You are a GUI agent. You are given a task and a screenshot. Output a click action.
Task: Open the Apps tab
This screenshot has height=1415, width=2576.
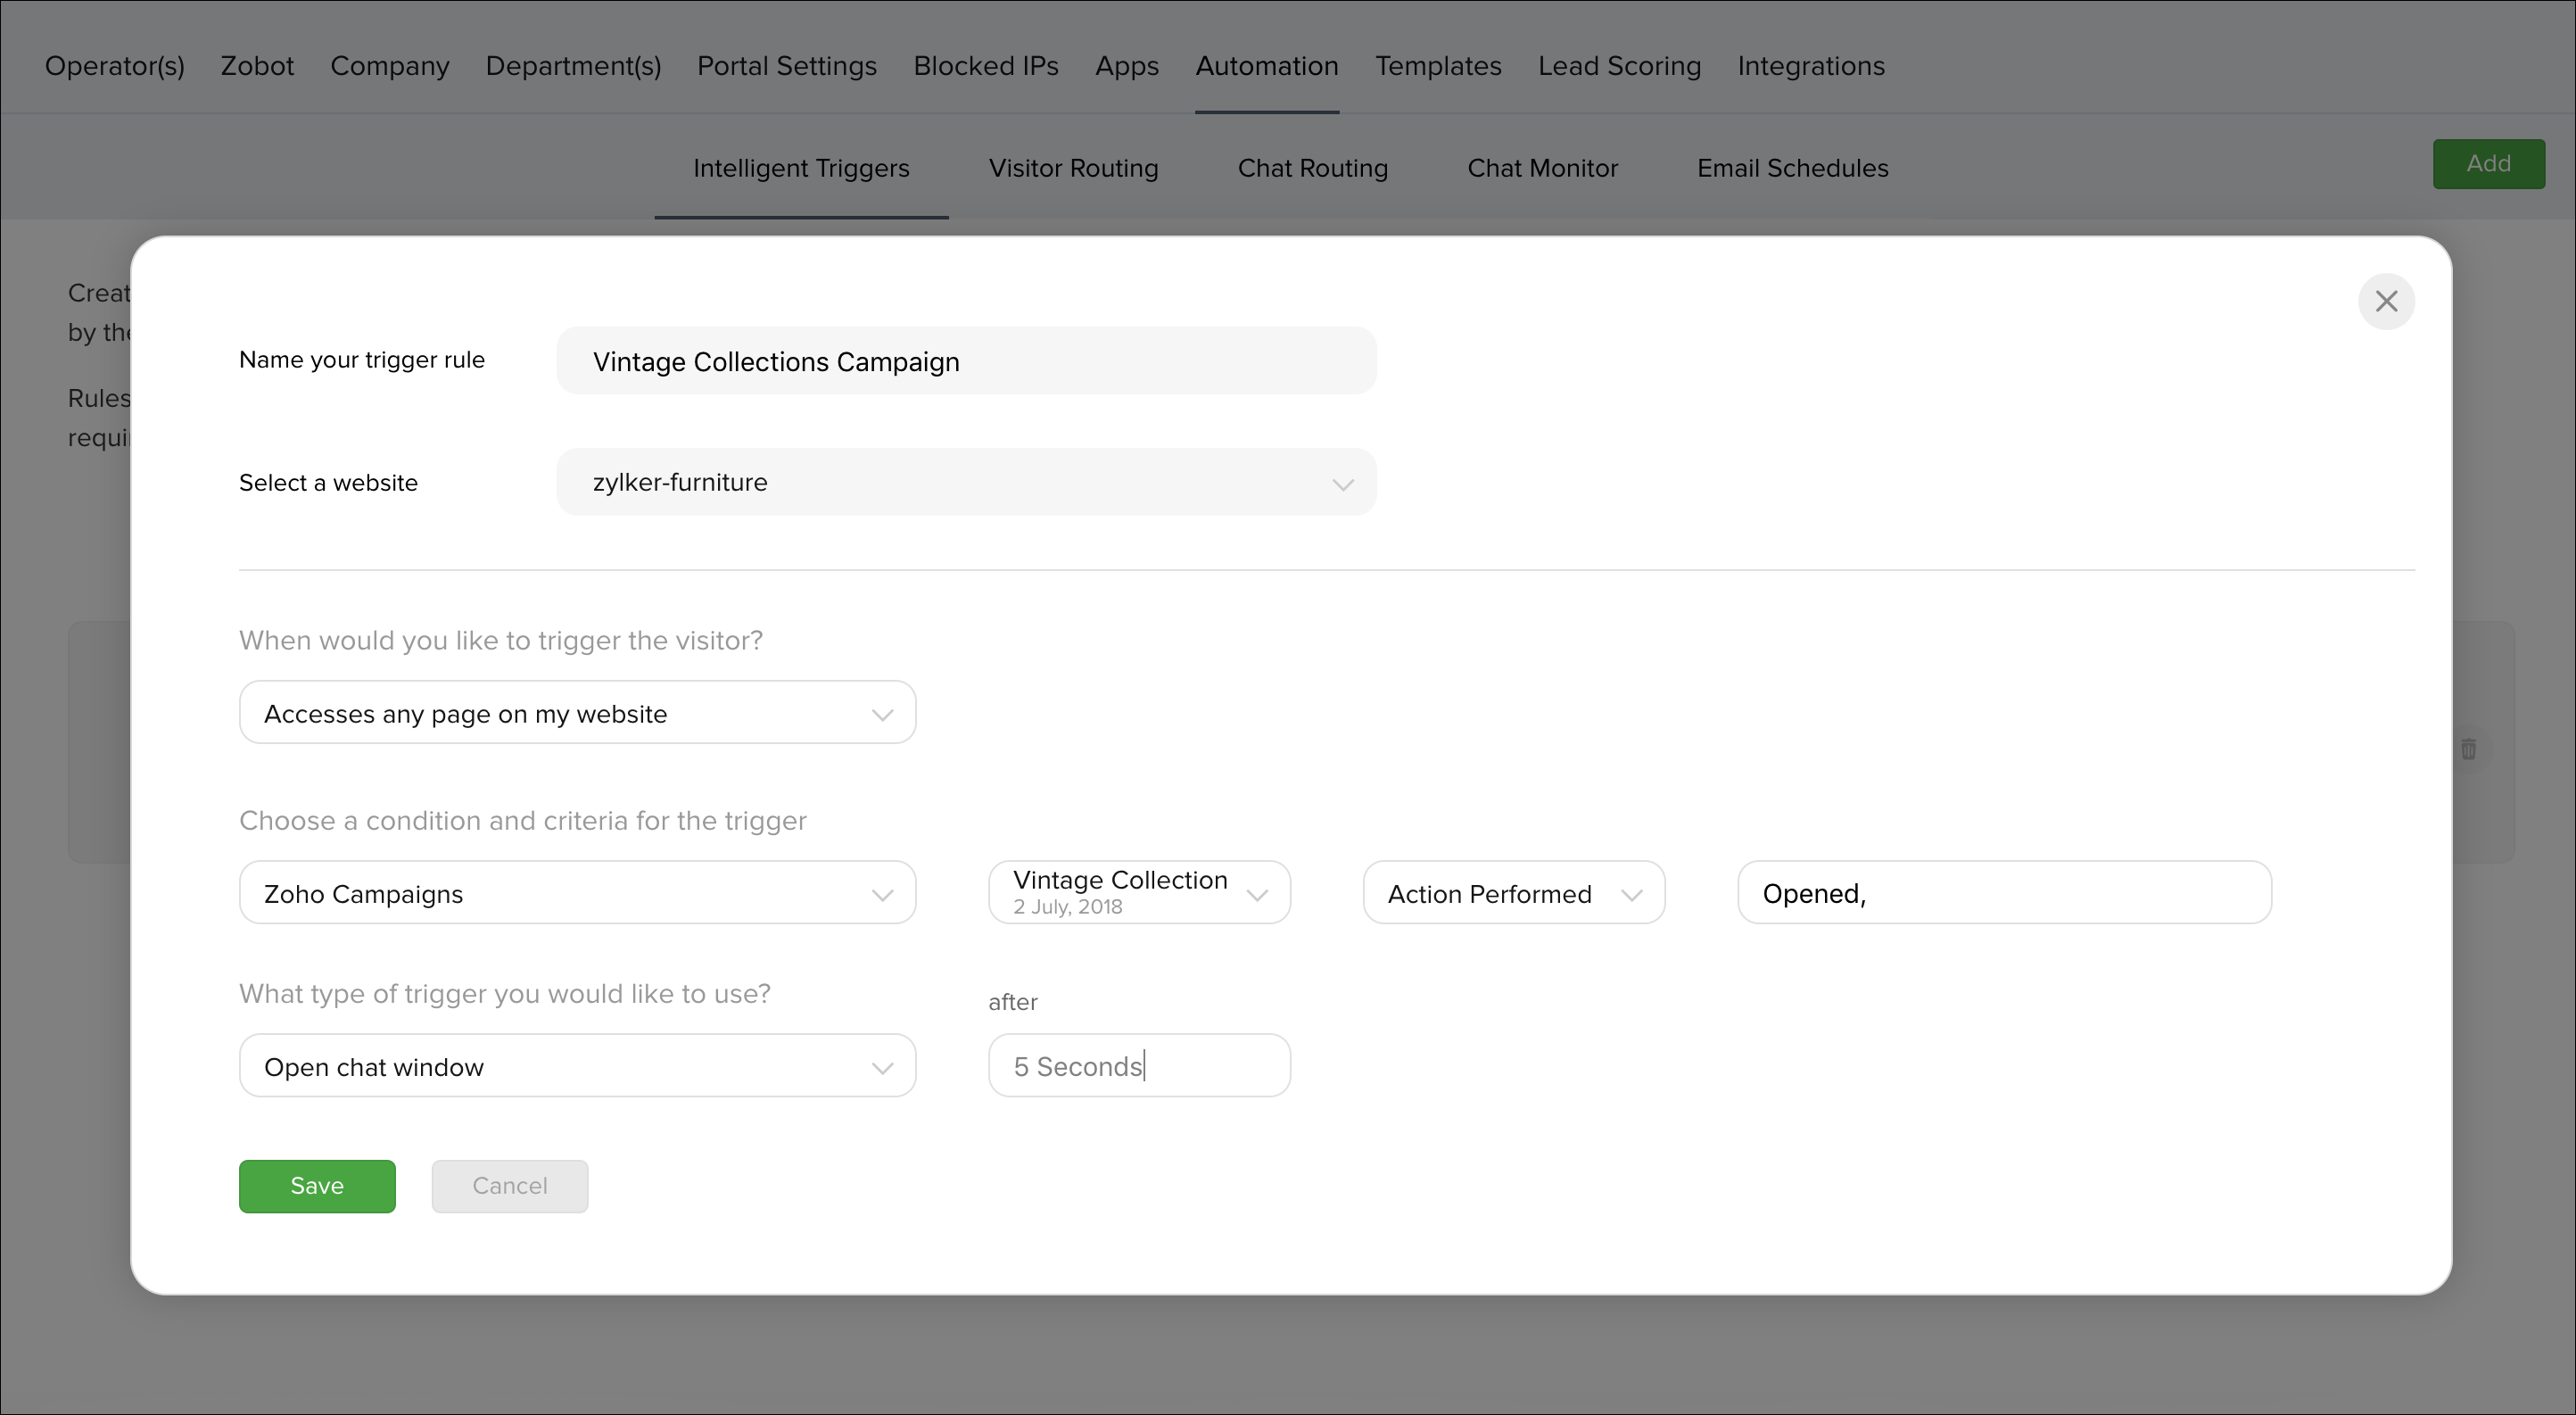coord(1127,66)
